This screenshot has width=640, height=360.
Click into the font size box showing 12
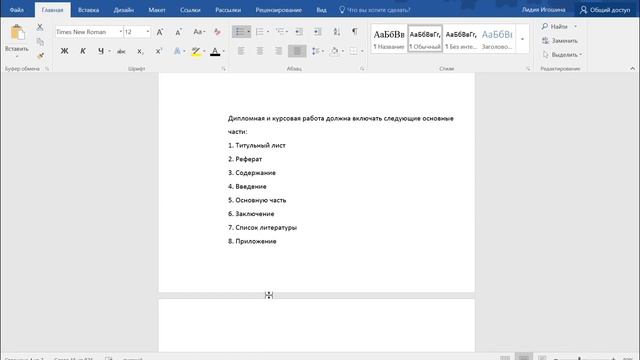[134, 31]
